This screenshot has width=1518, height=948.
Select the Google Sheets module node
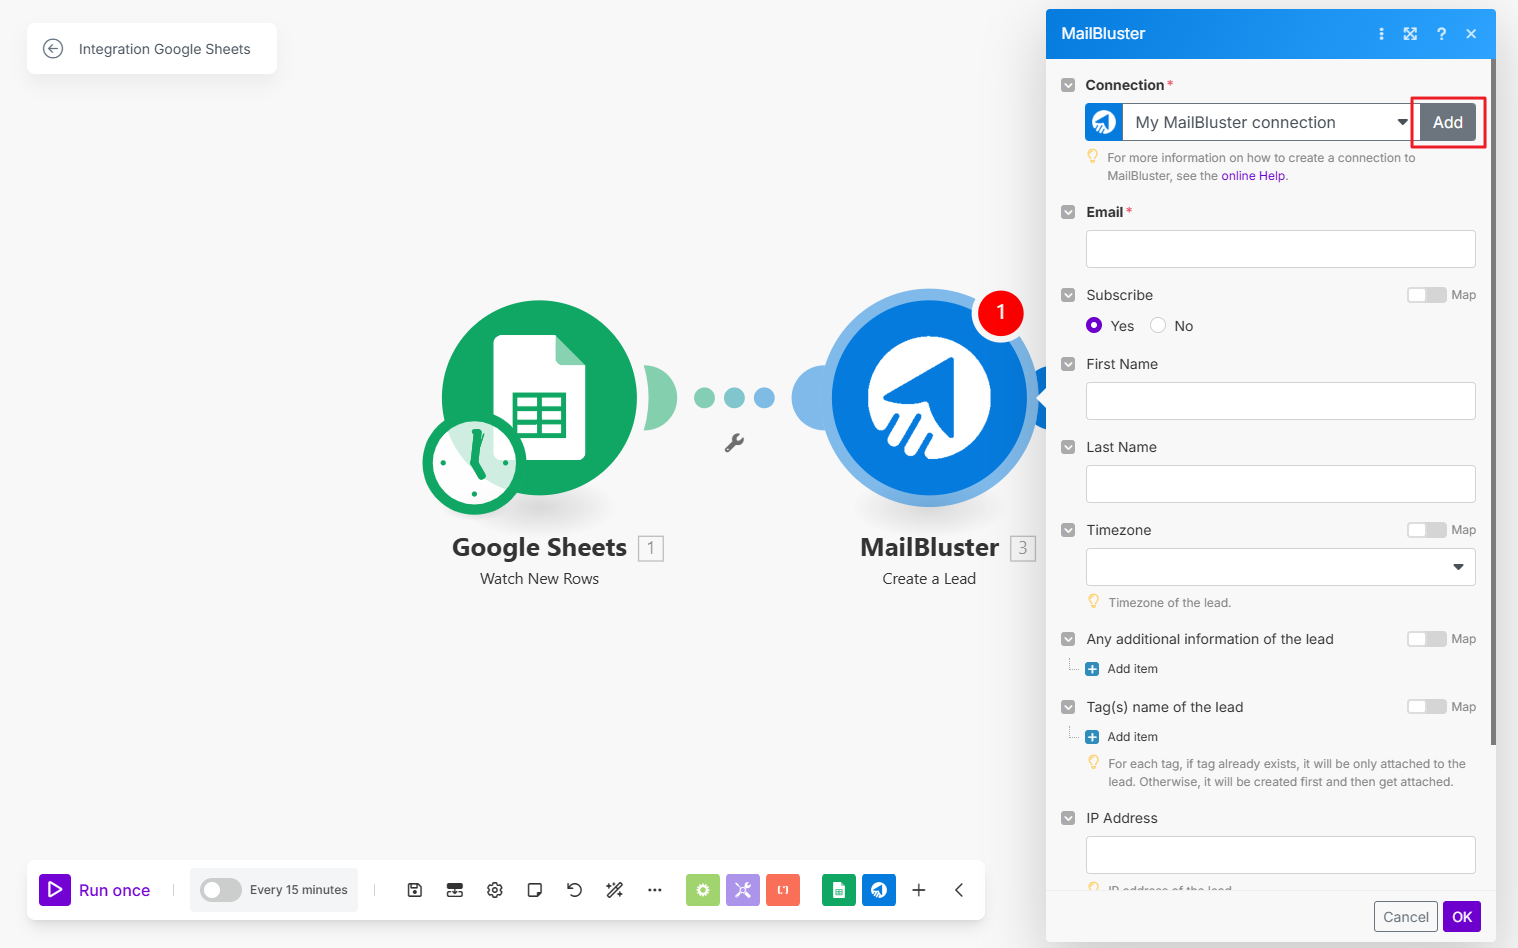(x=539, y=399)
